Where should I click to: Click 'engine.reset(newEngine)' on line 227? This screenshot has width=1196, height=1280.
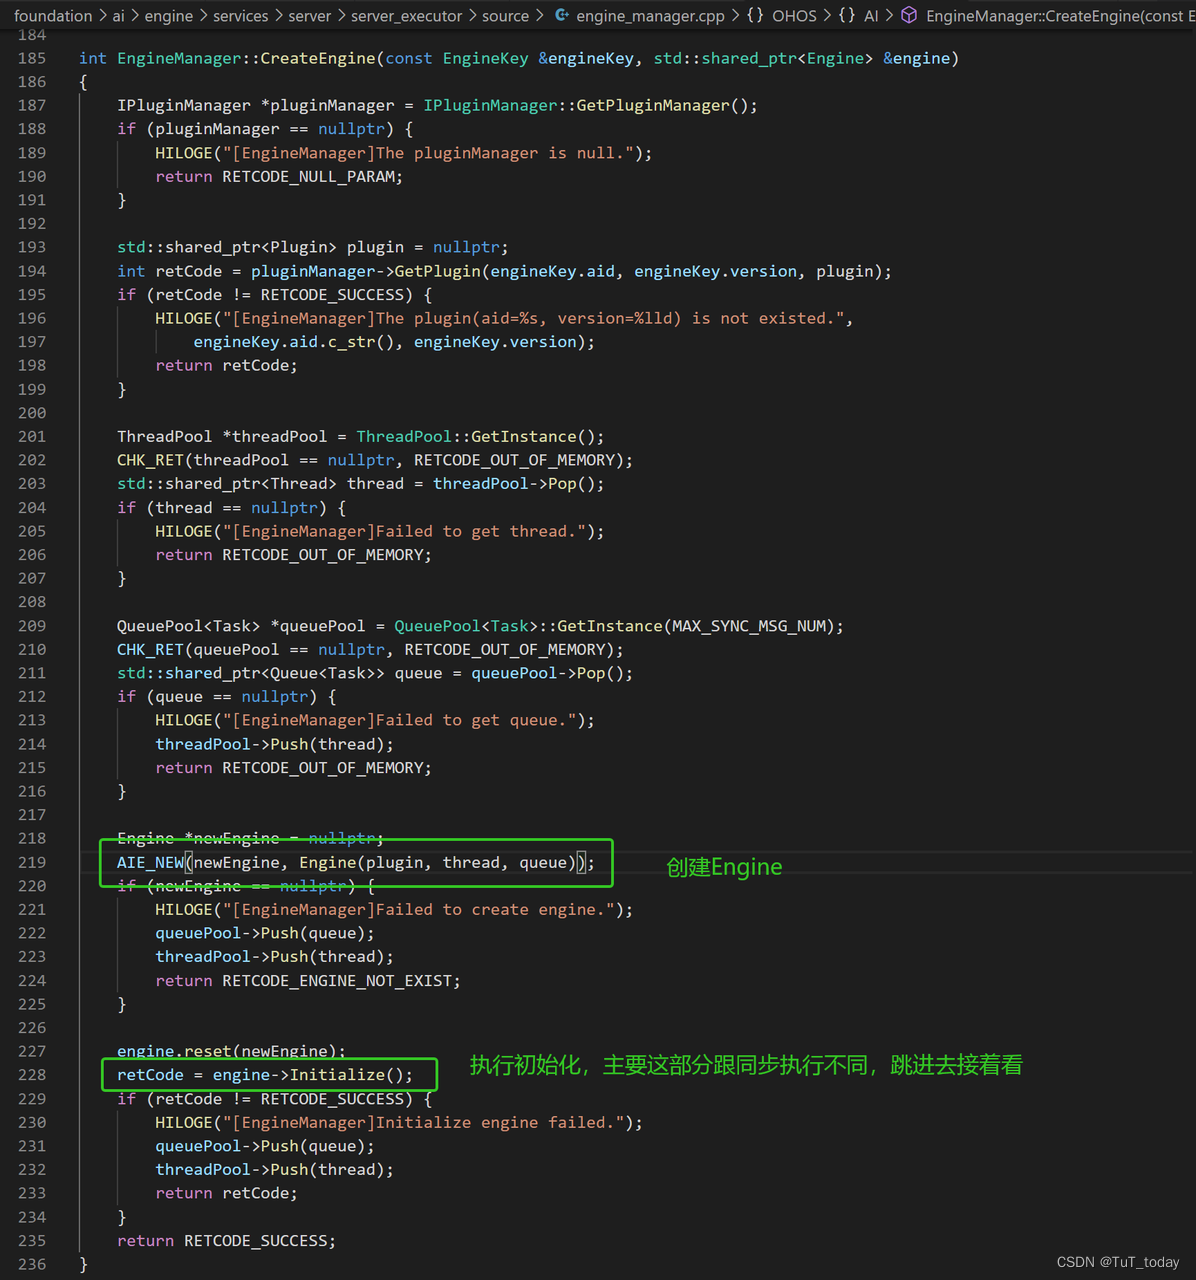[227, 1051]
